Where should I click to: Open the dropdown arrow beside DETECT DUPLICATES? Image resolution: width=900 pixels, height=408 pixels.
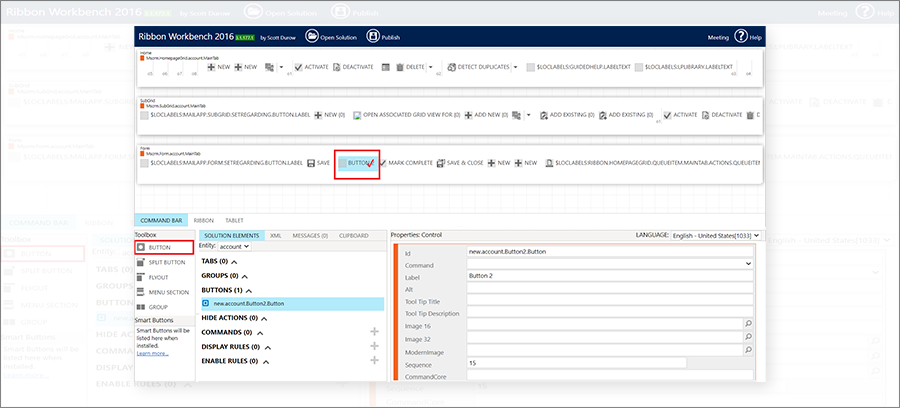point(515,68)
